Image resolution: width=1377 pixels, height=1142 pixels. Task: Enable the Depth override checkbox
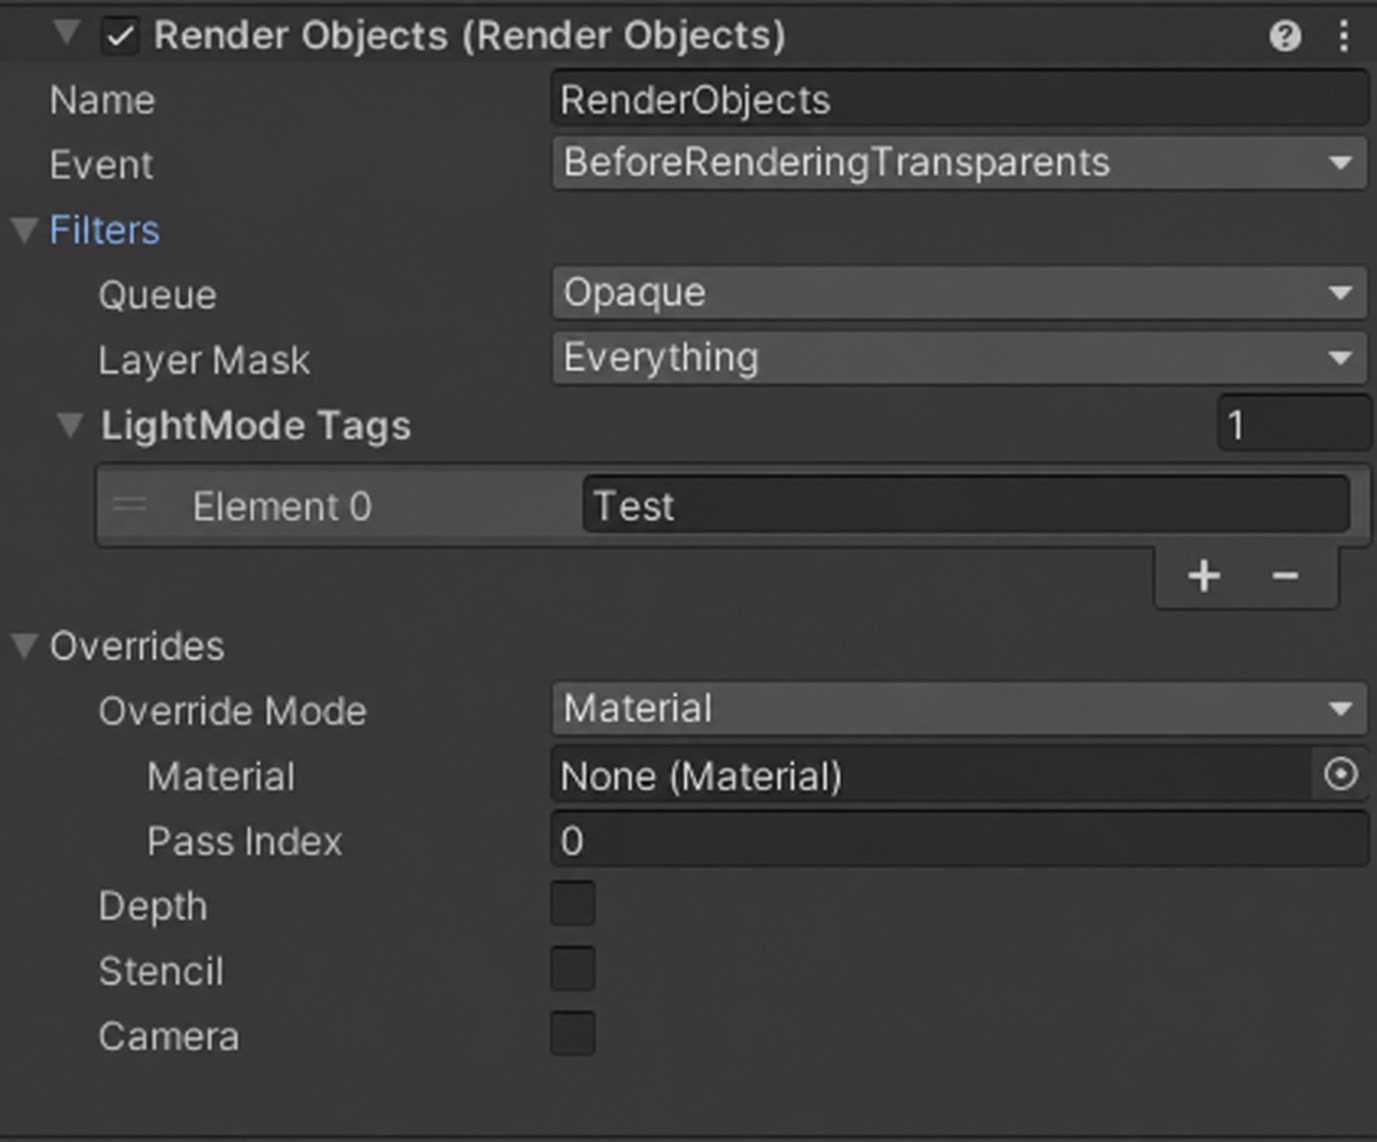coord(573,904)
